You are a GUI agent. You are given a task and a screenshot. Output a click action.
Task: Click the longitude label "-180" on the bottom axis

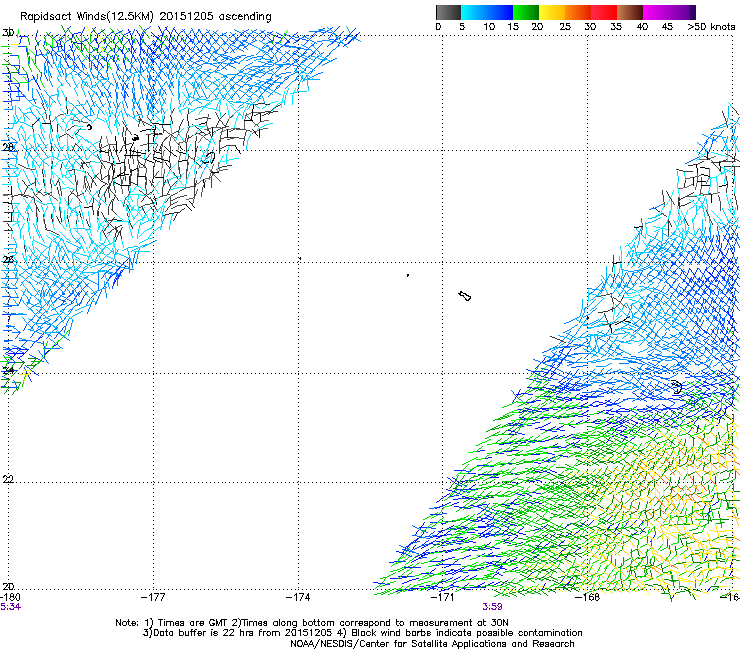pyautogui.click(x=10, y=597)
